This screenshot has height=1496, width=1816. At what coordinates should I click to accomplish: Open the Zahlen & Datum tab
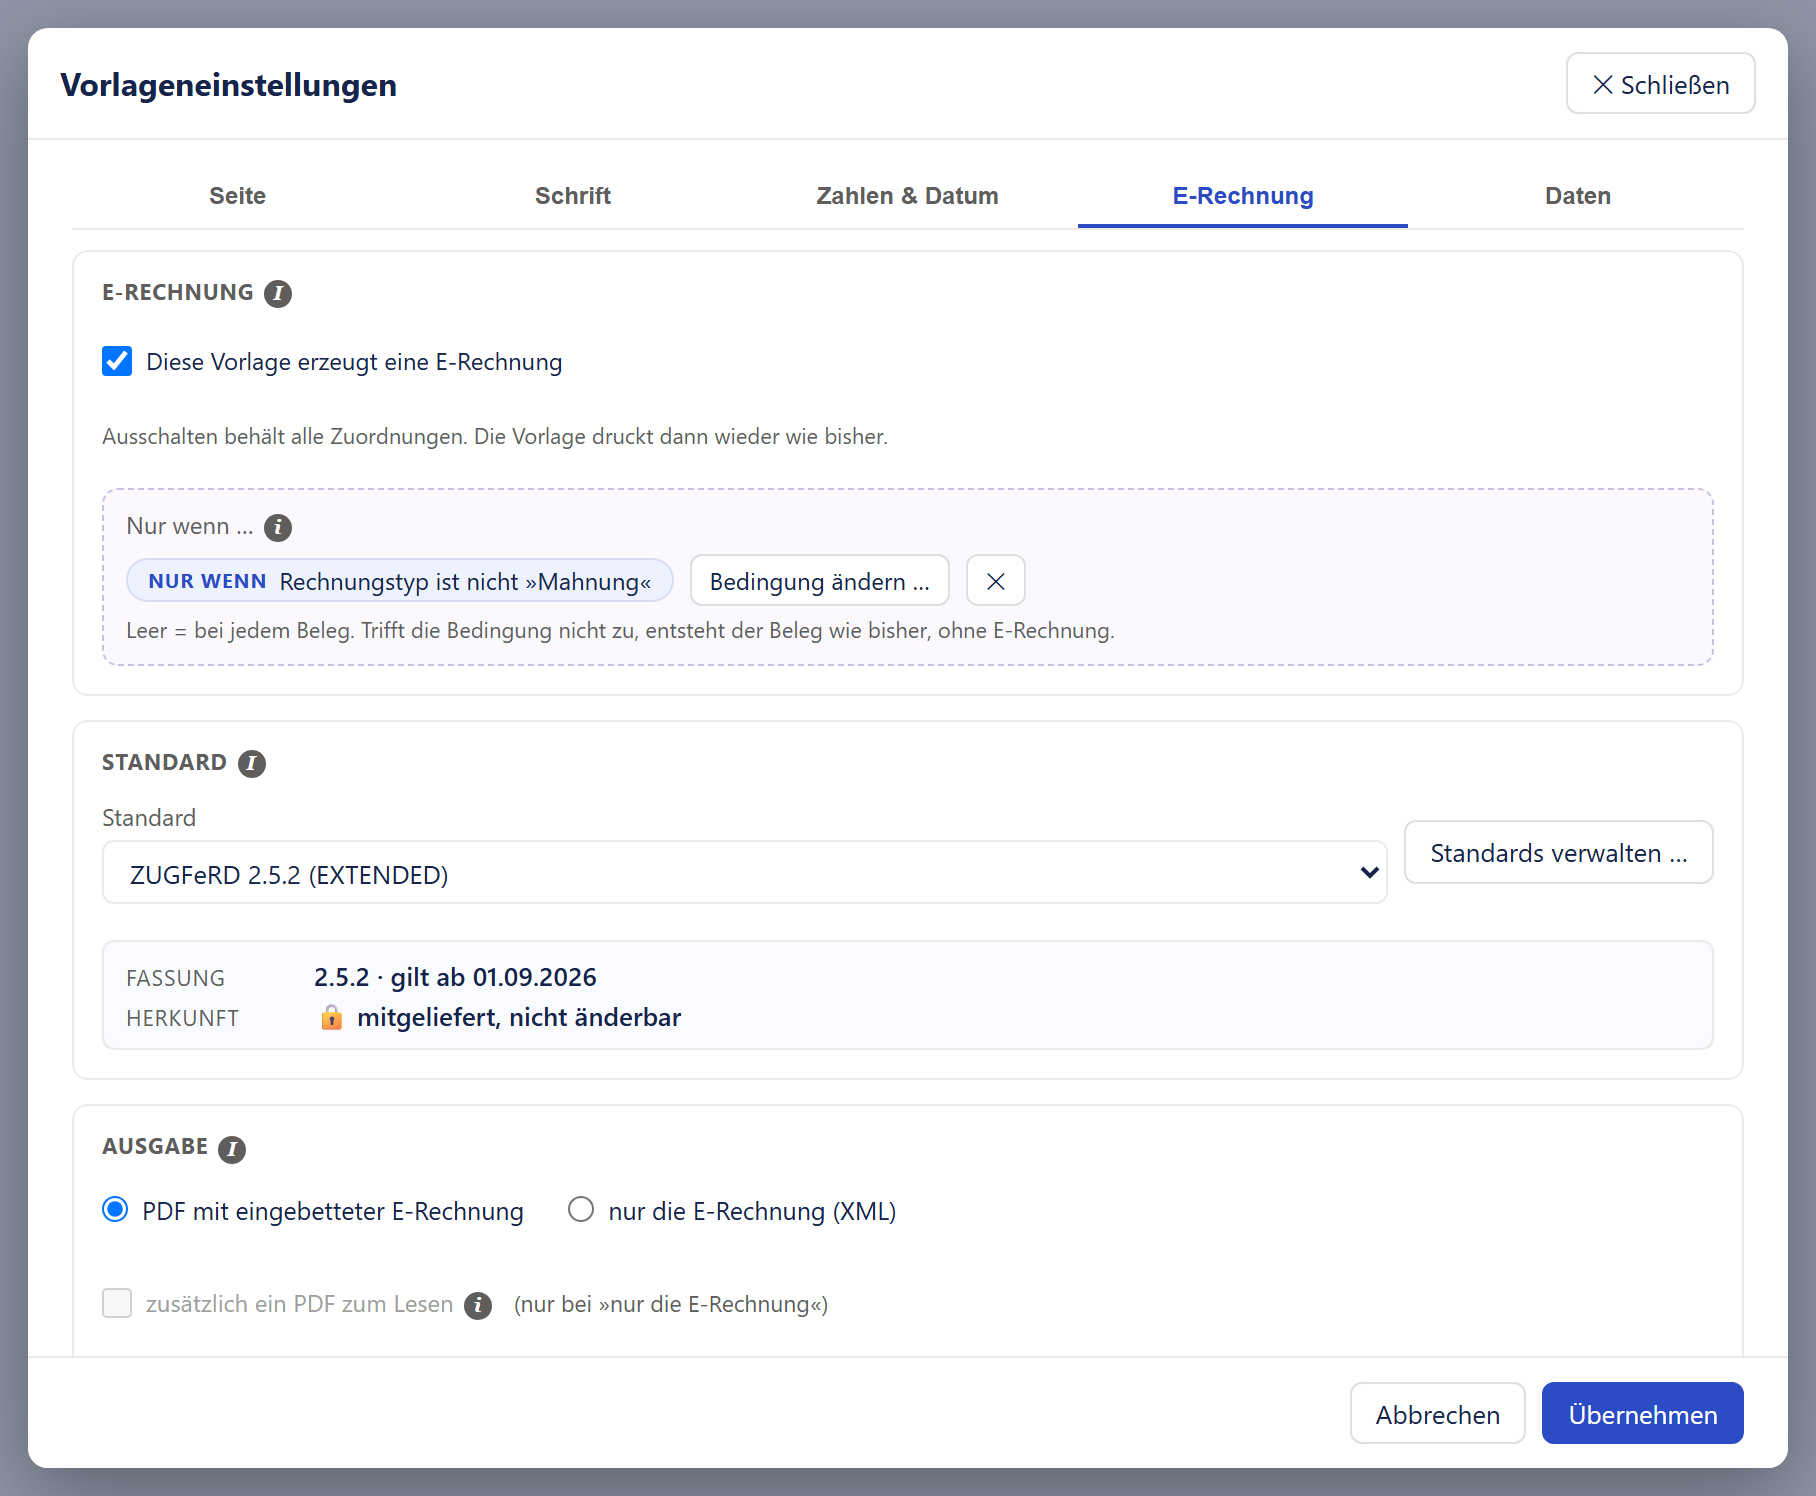[907, 196]
